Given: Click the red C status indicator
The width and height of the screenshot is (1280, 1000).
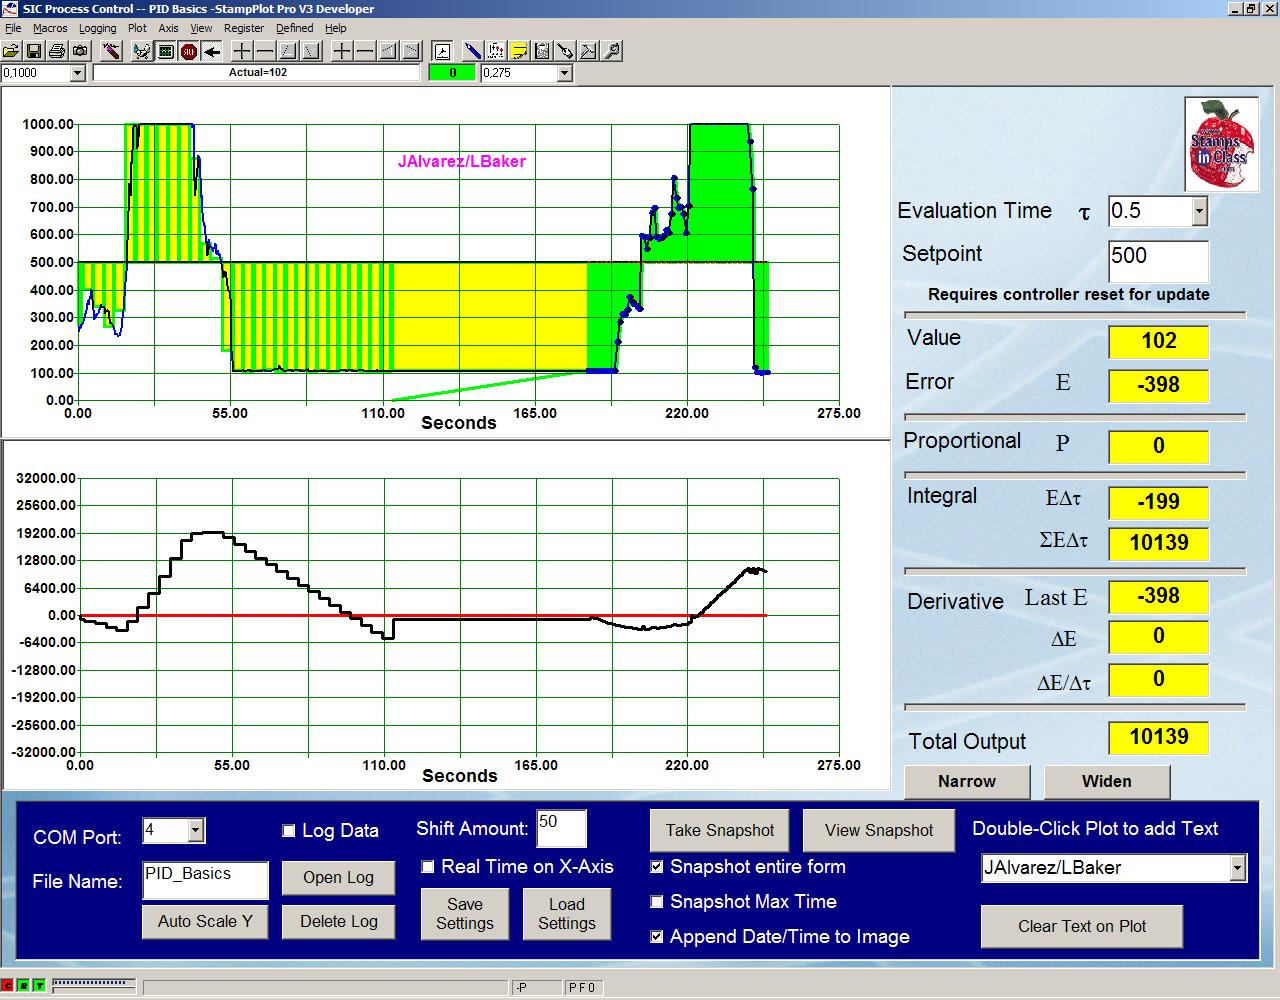Looking at the screenshot, I should [x=7, y=986].
